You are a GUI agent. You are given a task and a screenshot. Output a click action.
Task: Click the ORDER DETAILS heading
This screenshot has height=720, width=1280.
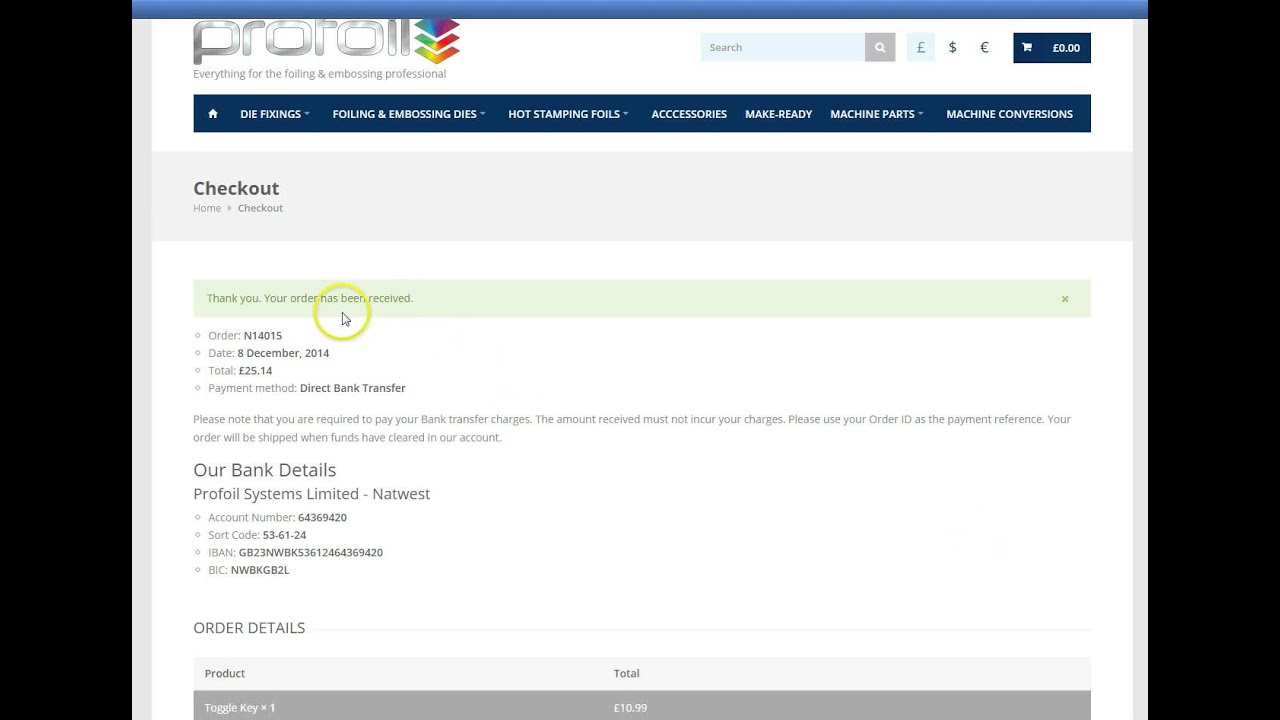249,628
